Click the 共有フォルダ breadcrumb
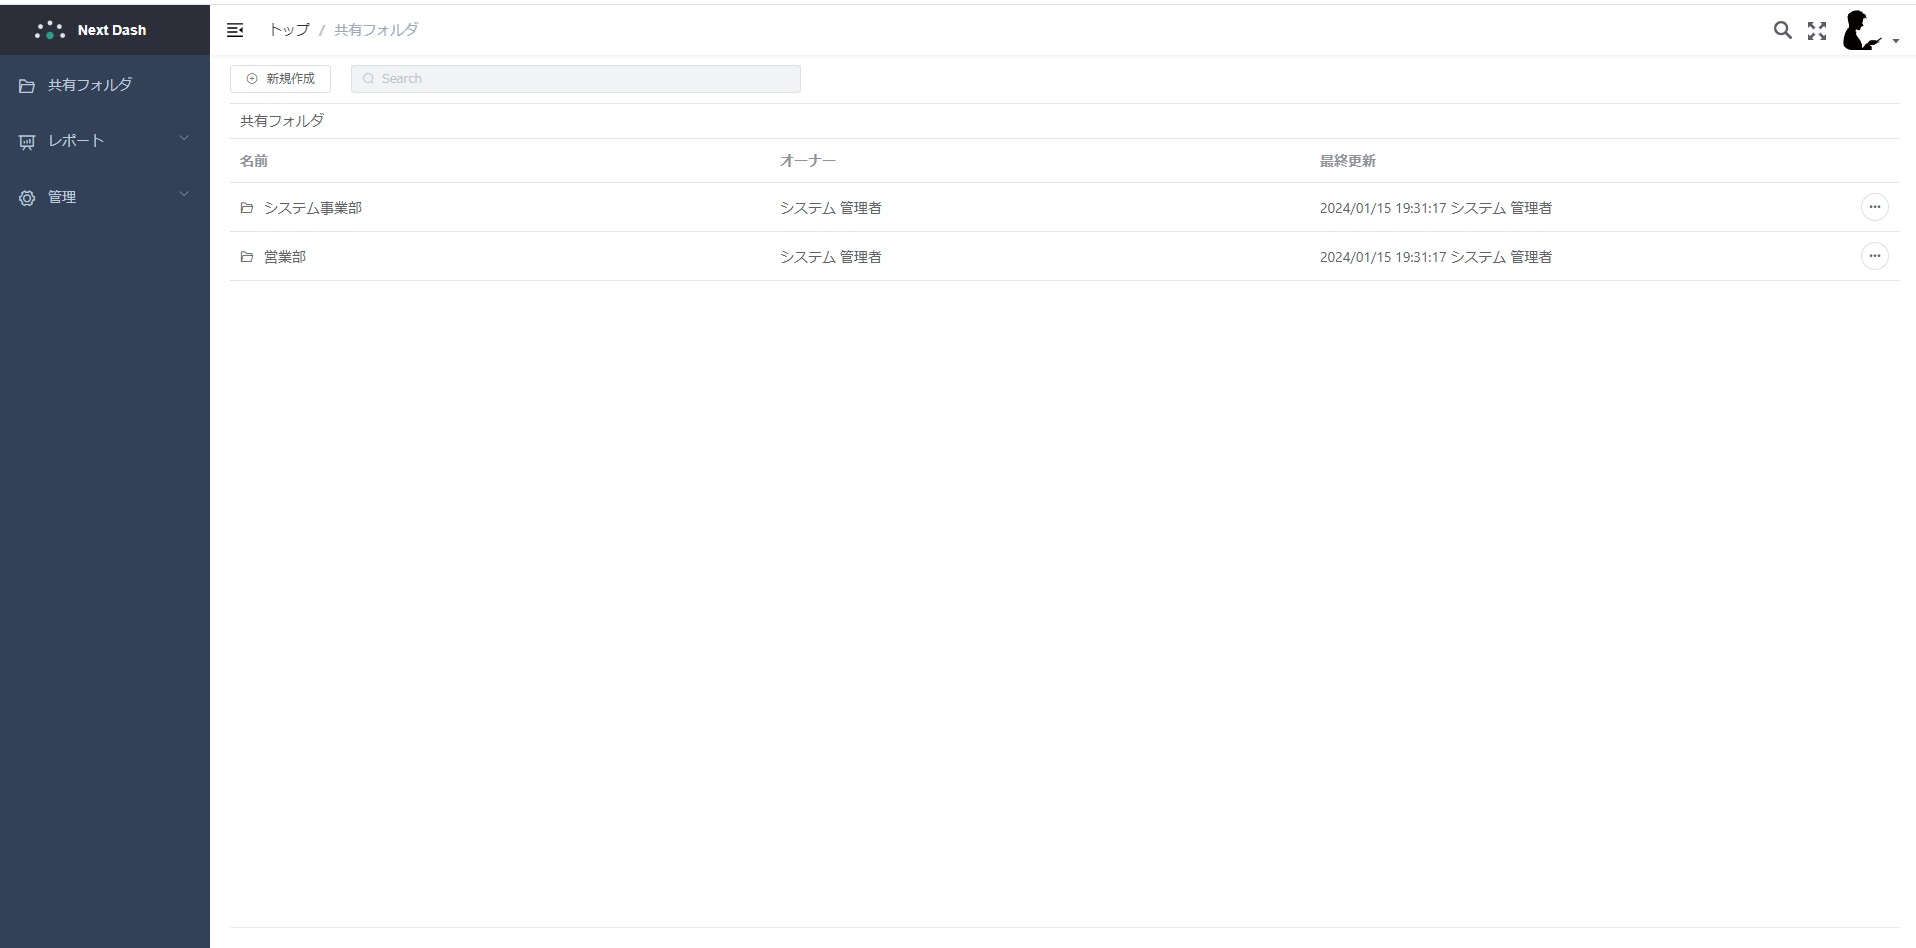The height and width of the screenshot is (948, 1916). tap(376, 30)
